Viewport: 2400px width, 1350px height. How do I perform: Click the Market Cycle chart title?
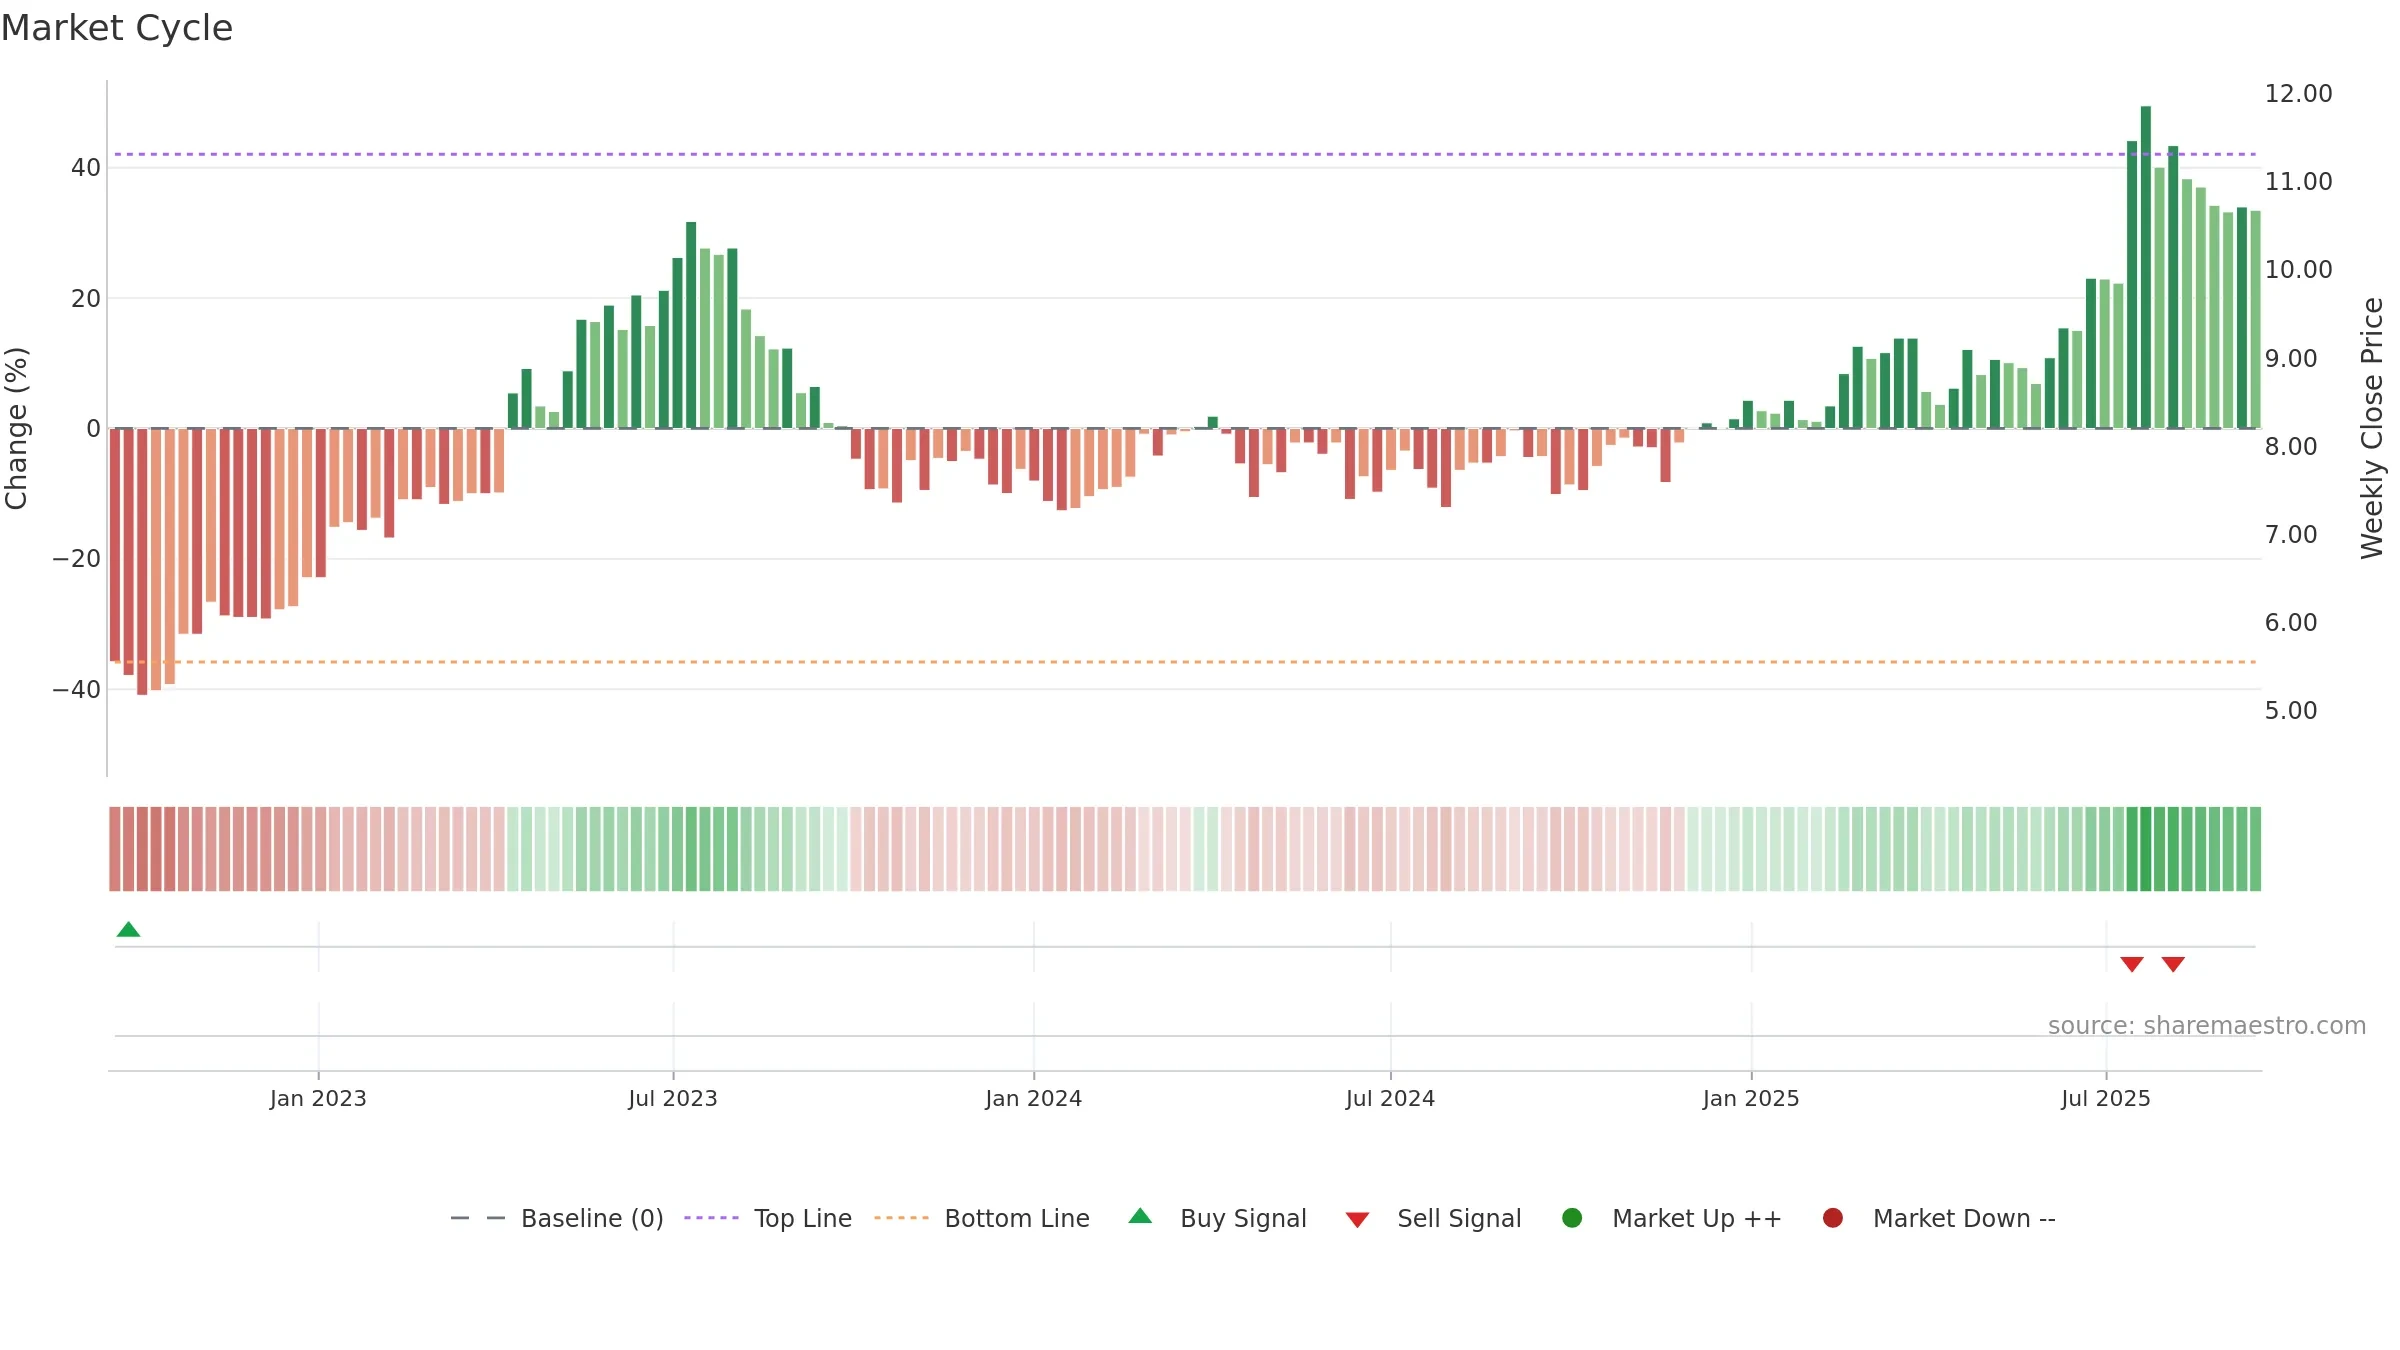117,28
